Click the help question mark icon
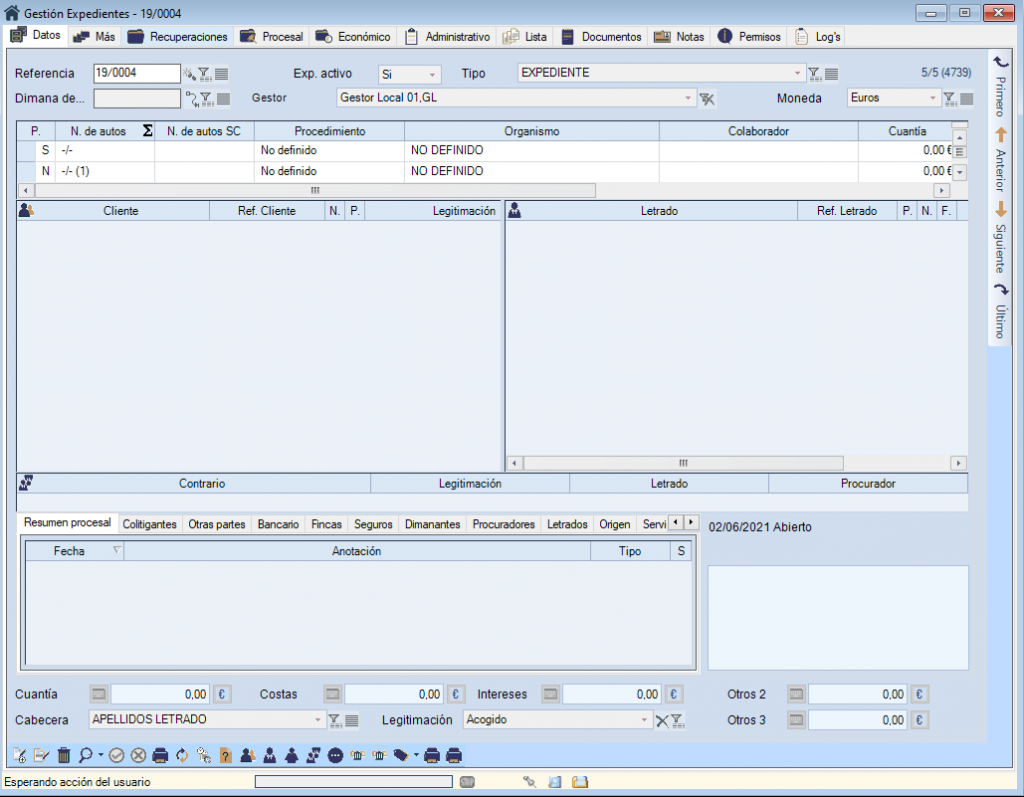1024x797 pixels. [226, 756]
